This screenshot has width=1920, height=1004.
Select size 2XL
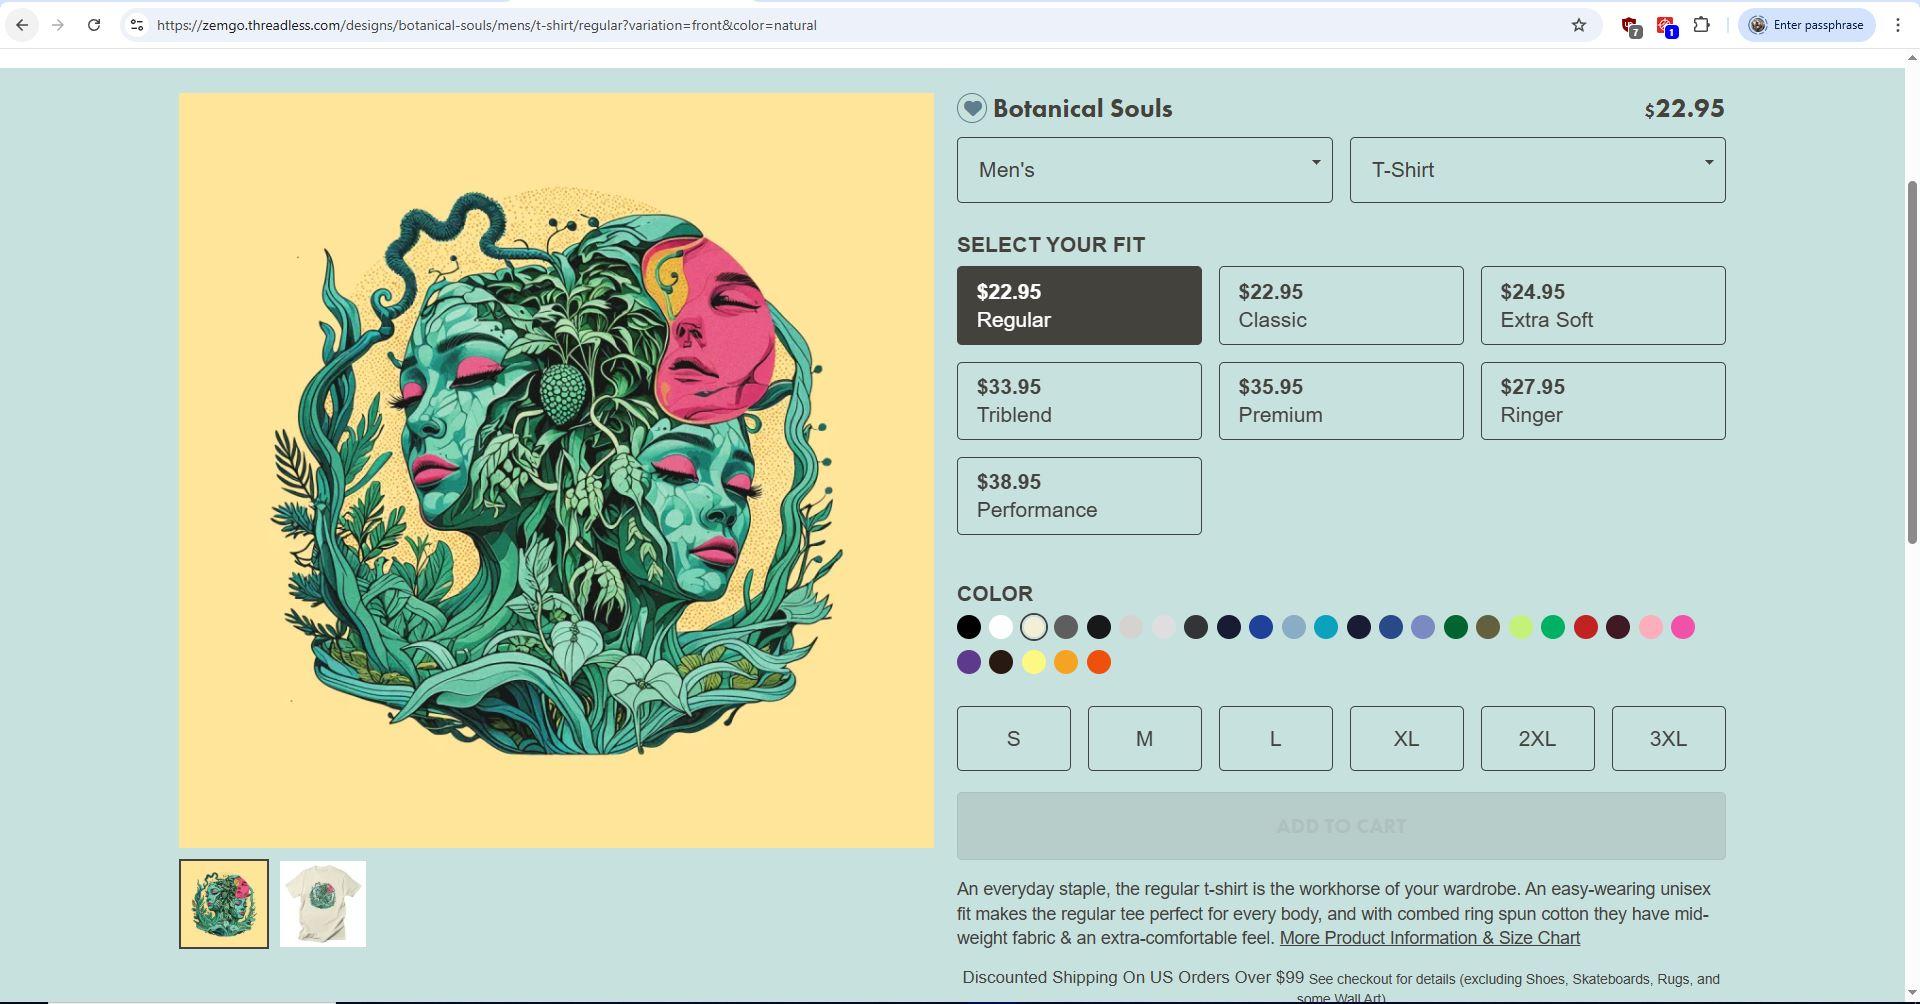[1537, 738]
